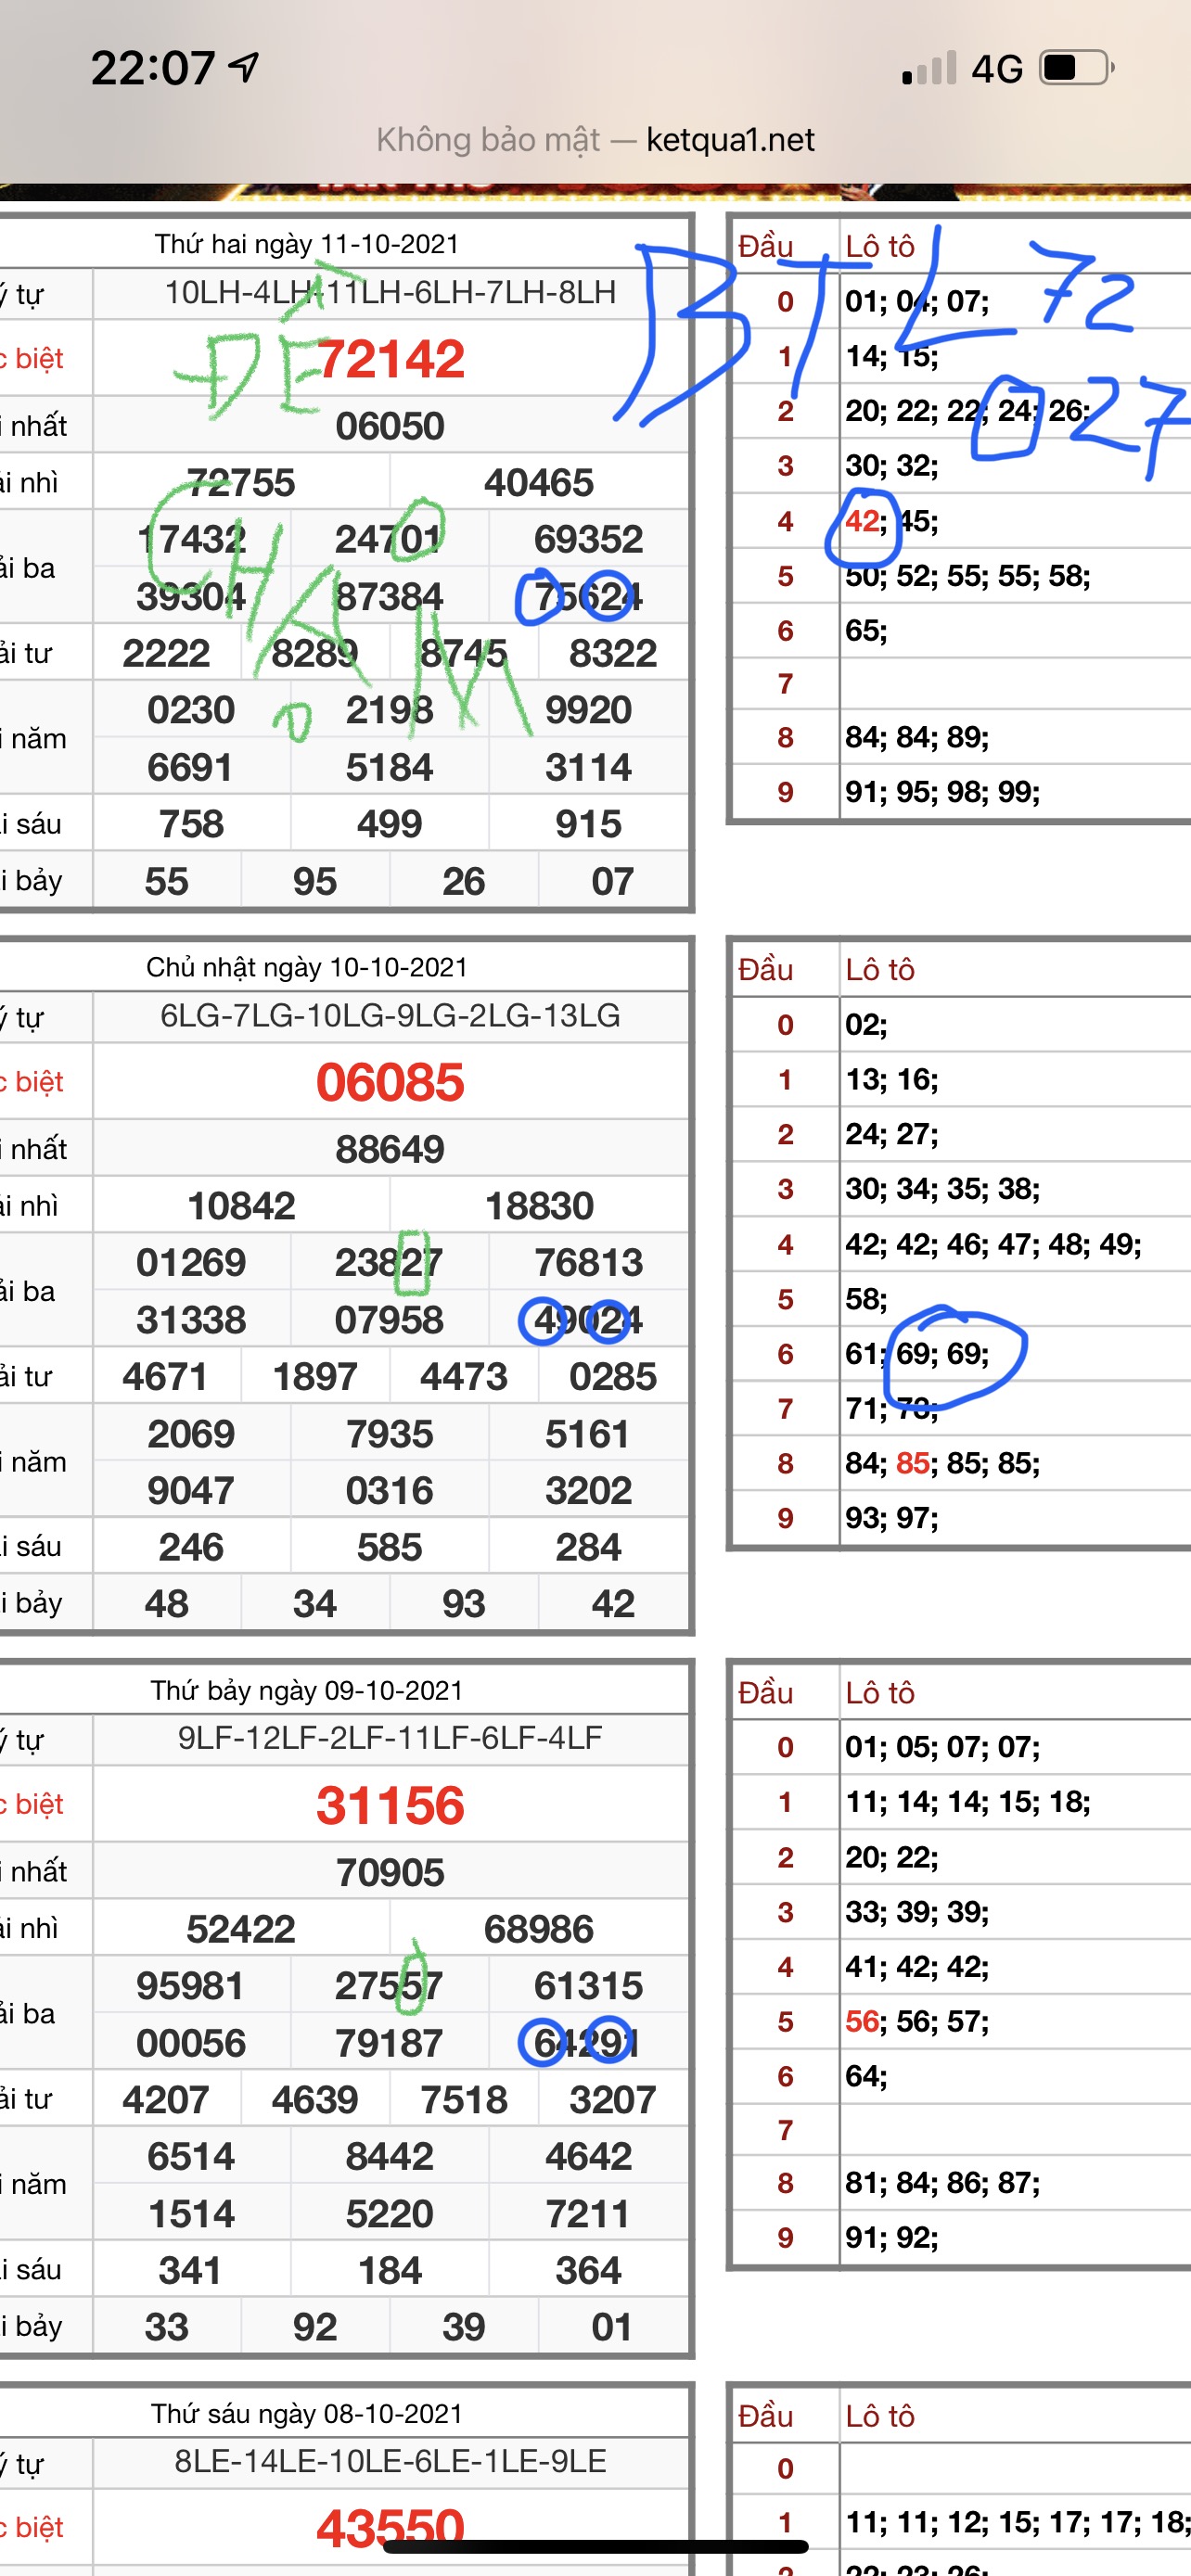This screenshot has height=2576, width=1191.
Task: Click the red 56 lô tô number
Action: coord(861,2021)
